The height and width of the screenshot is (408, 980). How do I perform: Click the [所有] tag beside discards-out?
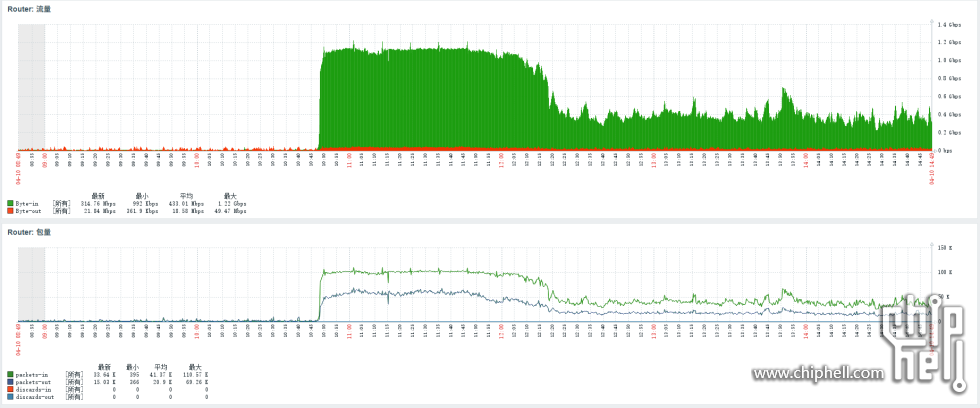(x=74, y=397)
